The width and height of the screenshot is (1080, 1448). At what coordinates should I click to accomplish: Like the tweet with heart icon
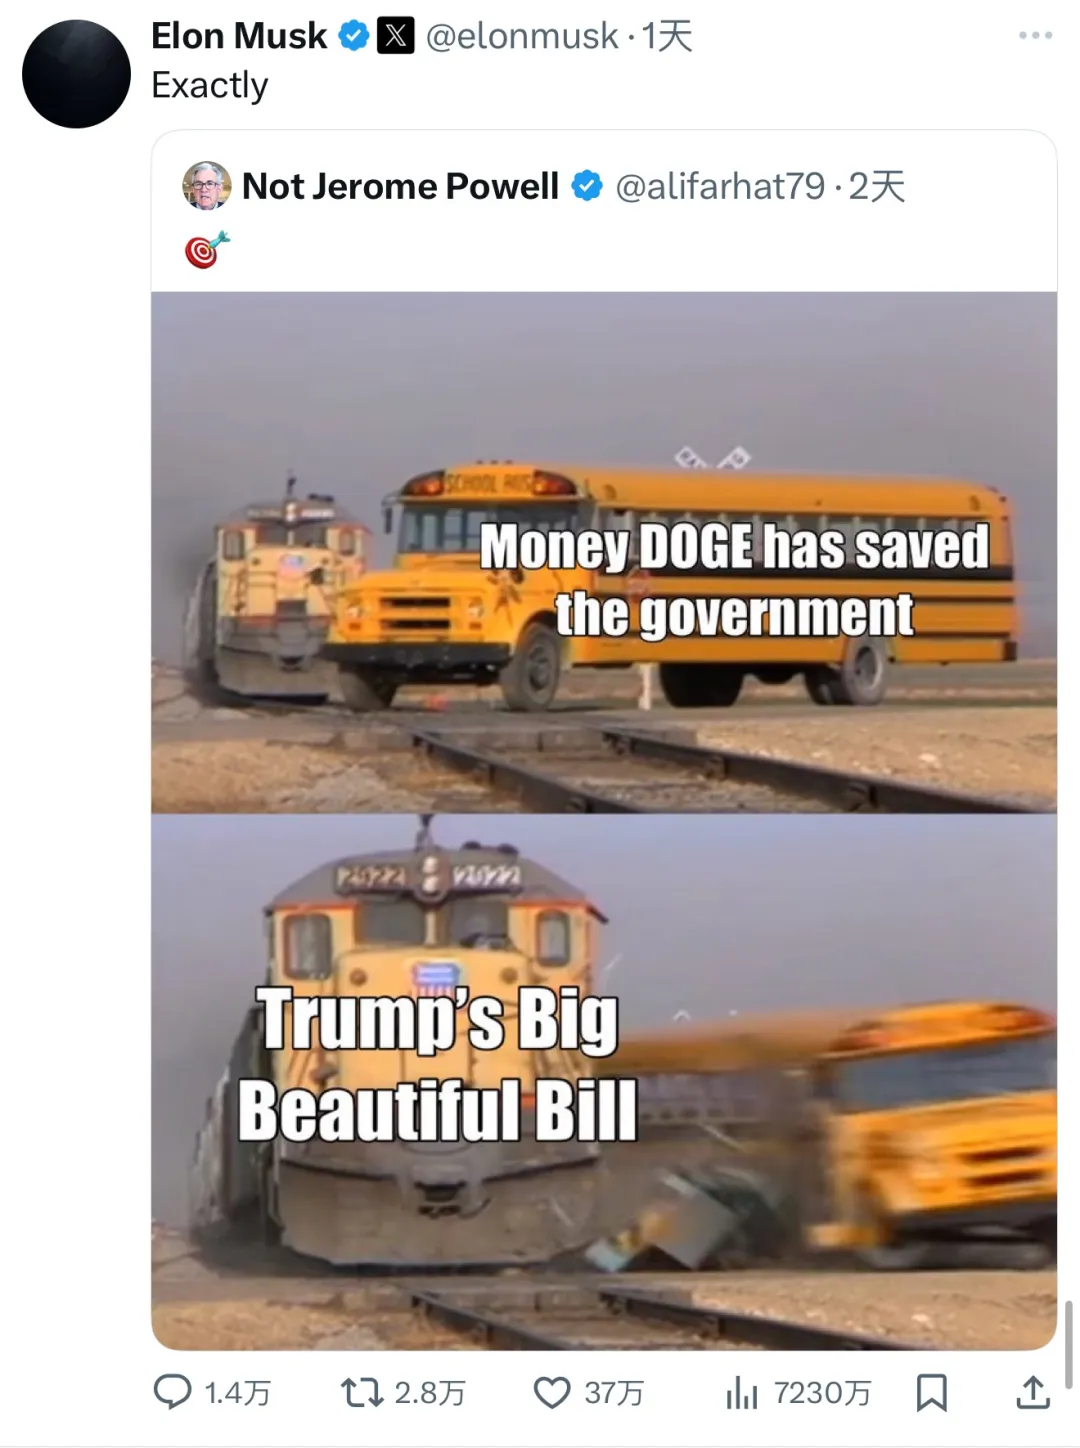click(552, 1392)
